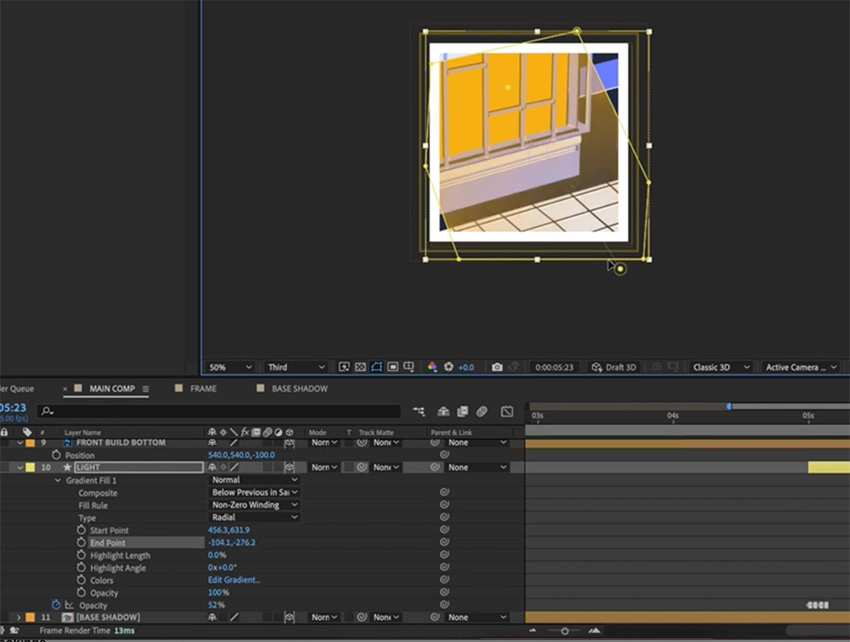Click the Start Point stopwatch icon
Screen dimensions: 850x642
81,530
